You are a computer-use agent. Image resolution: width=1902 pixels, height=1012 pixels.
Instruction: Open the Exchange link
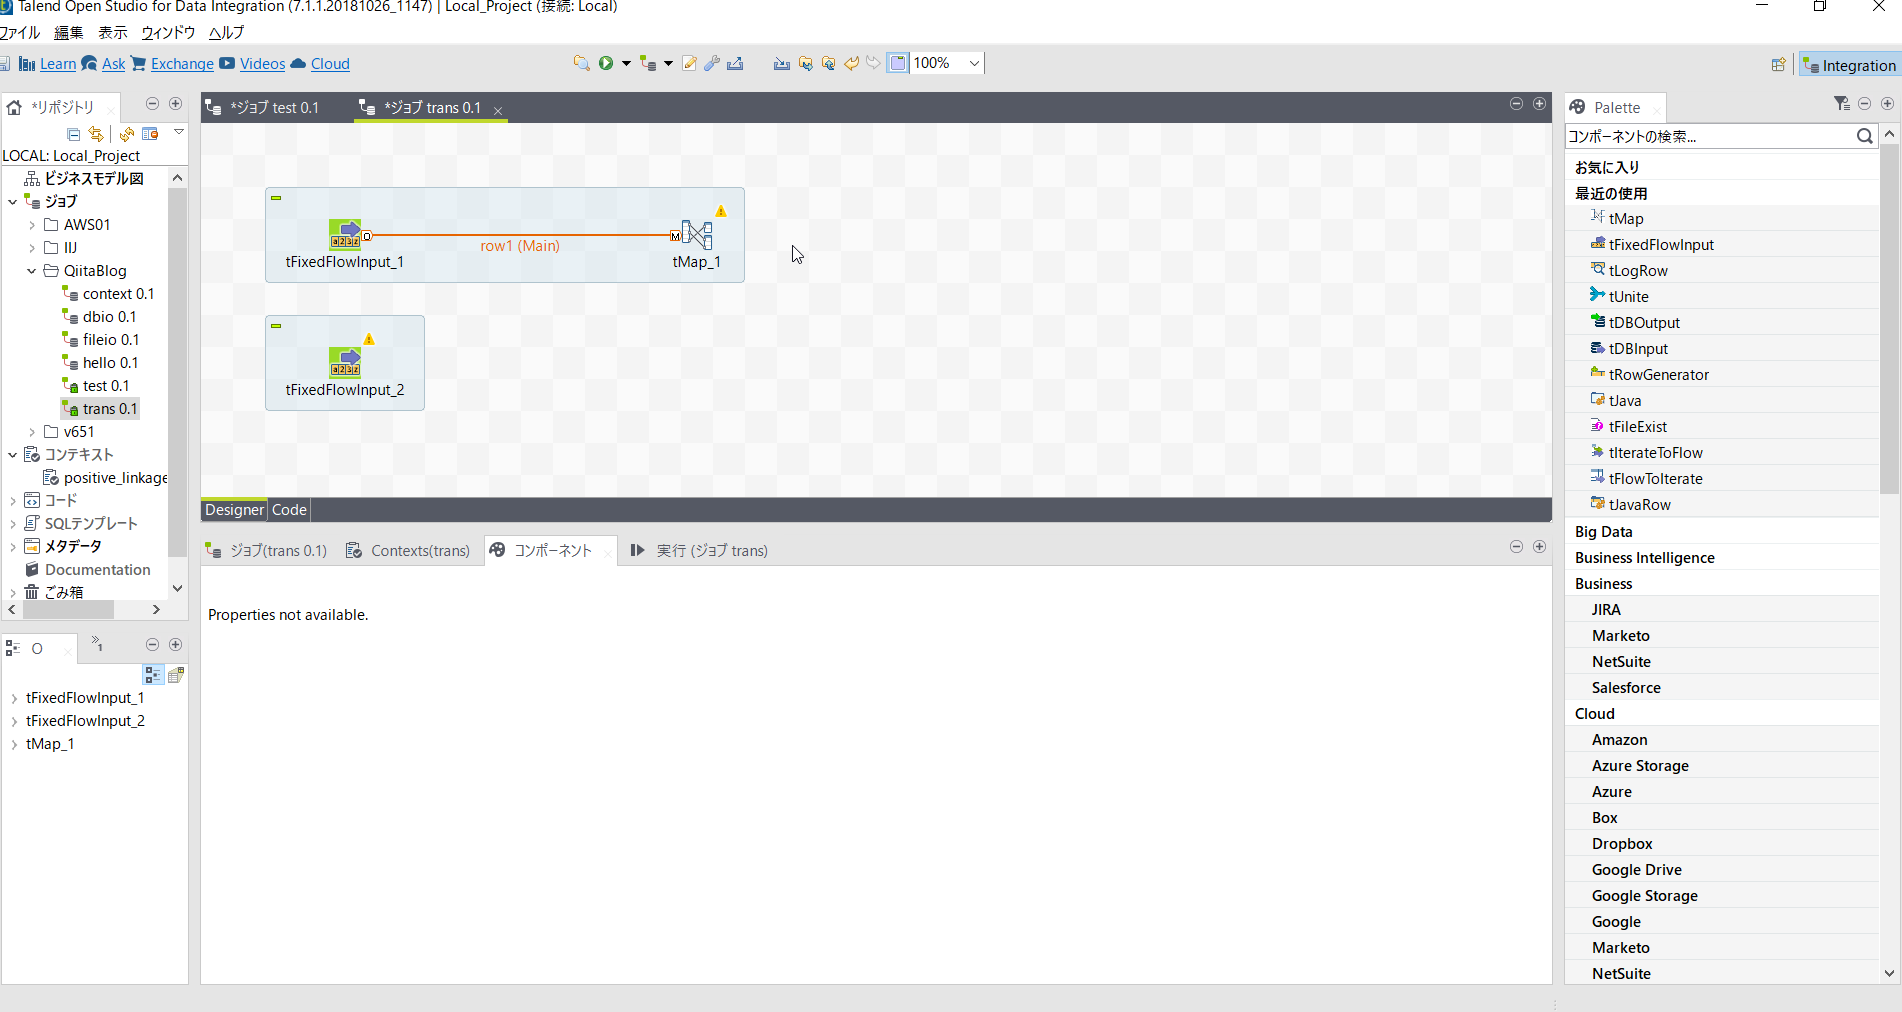[x=182, y=63]
